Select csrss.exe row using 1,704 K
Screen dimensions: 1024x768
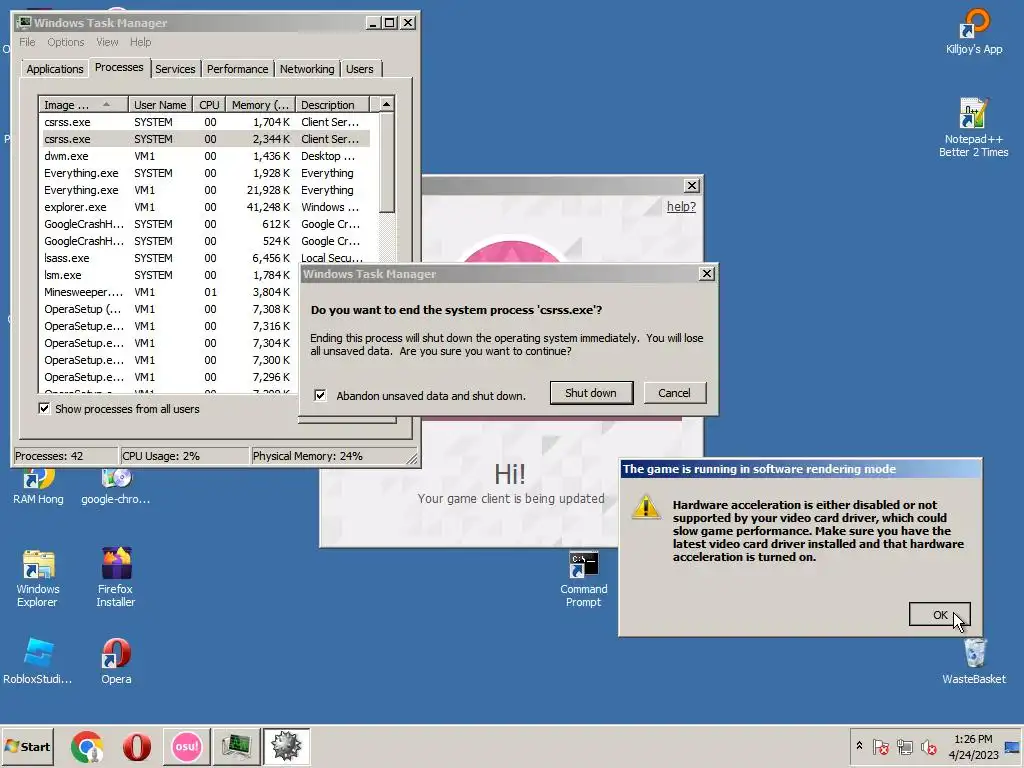point(204,122)
